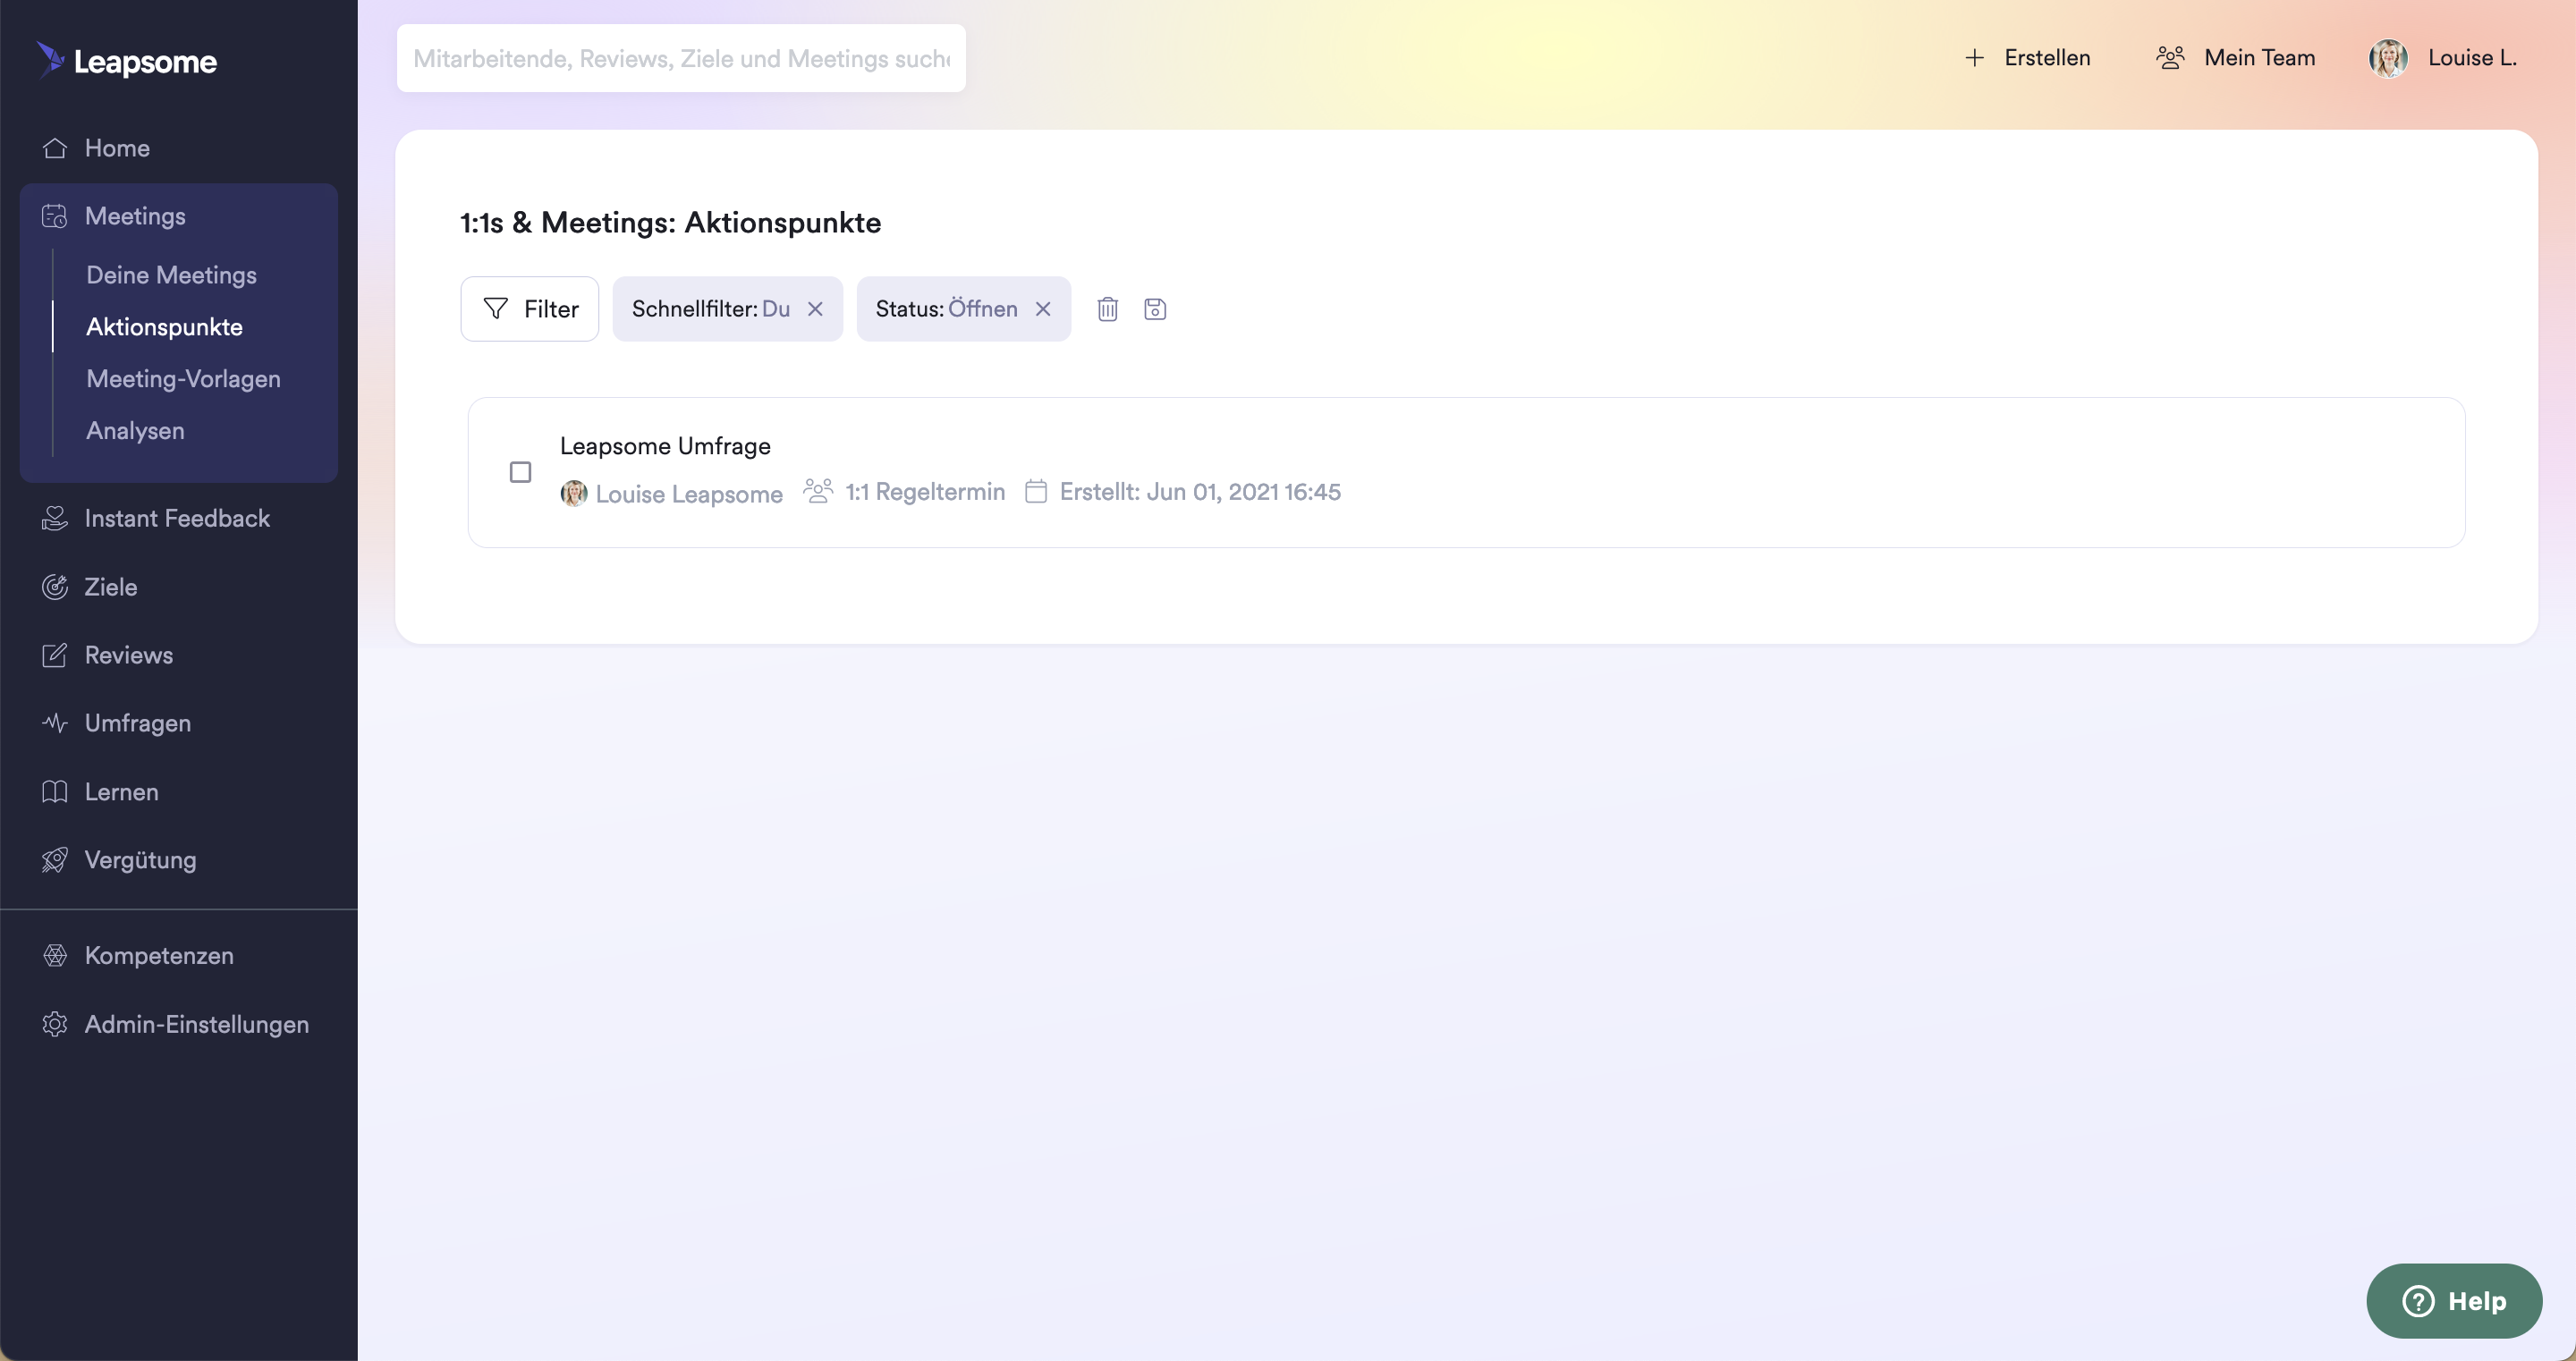Click the question mark icon in Help

coord(2418,1301)
